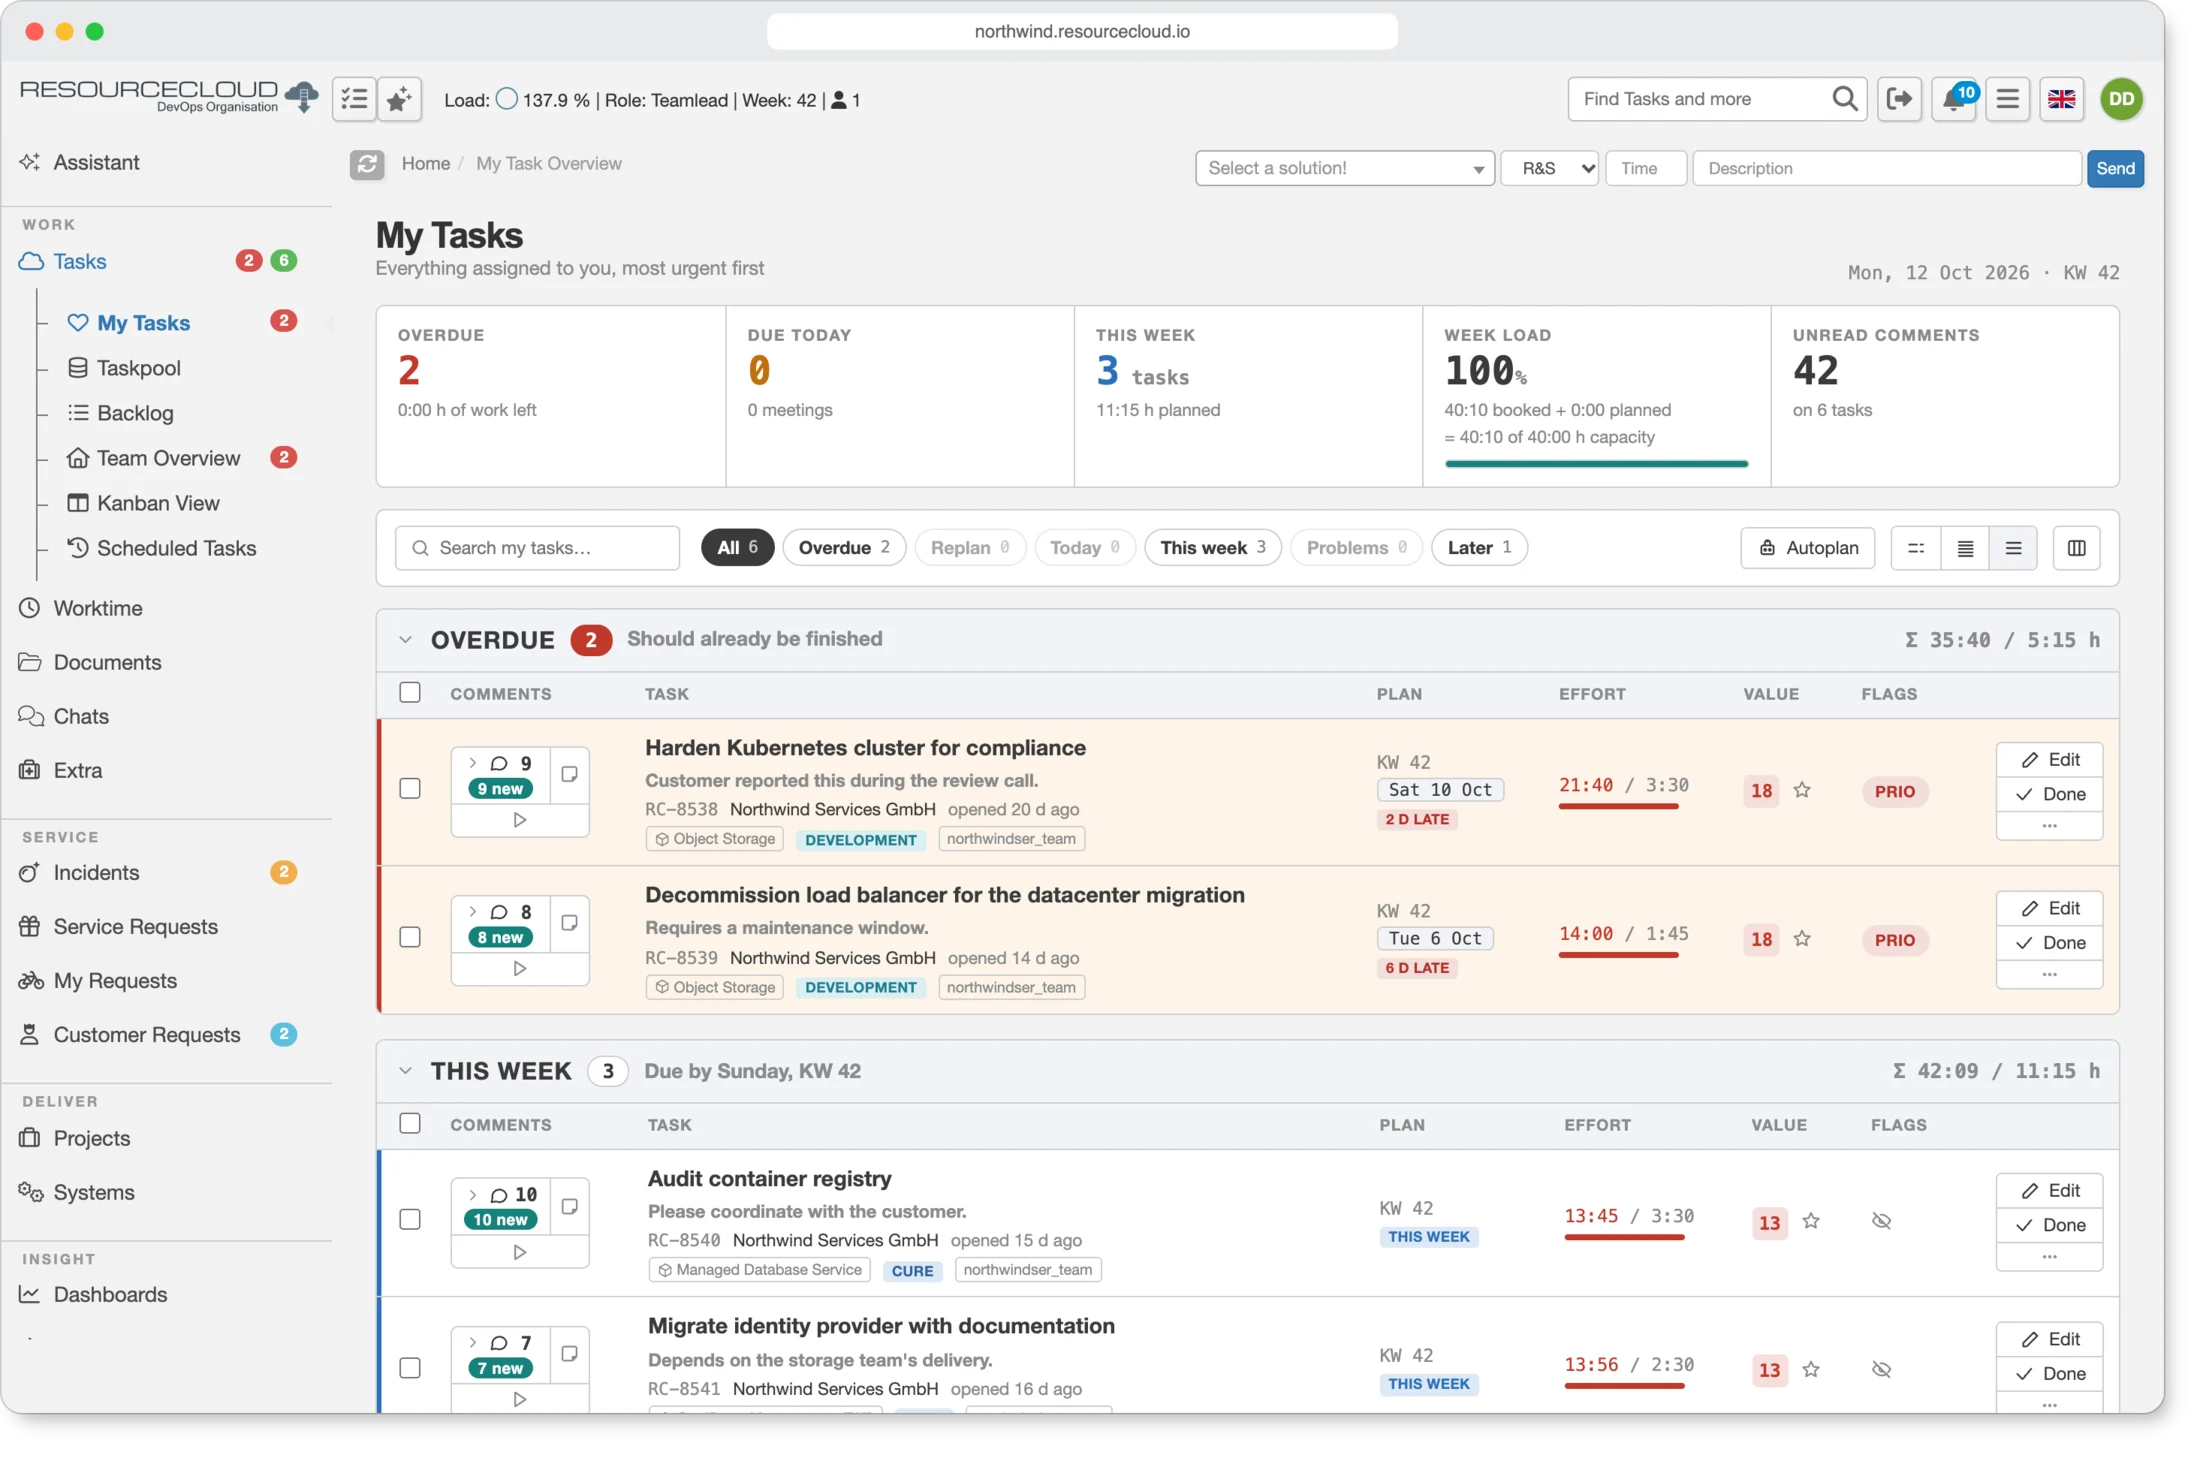Select the Harden Kubernetes cluster task checkbox
Screen dimensions: 2200x1458
pos(410,788)
